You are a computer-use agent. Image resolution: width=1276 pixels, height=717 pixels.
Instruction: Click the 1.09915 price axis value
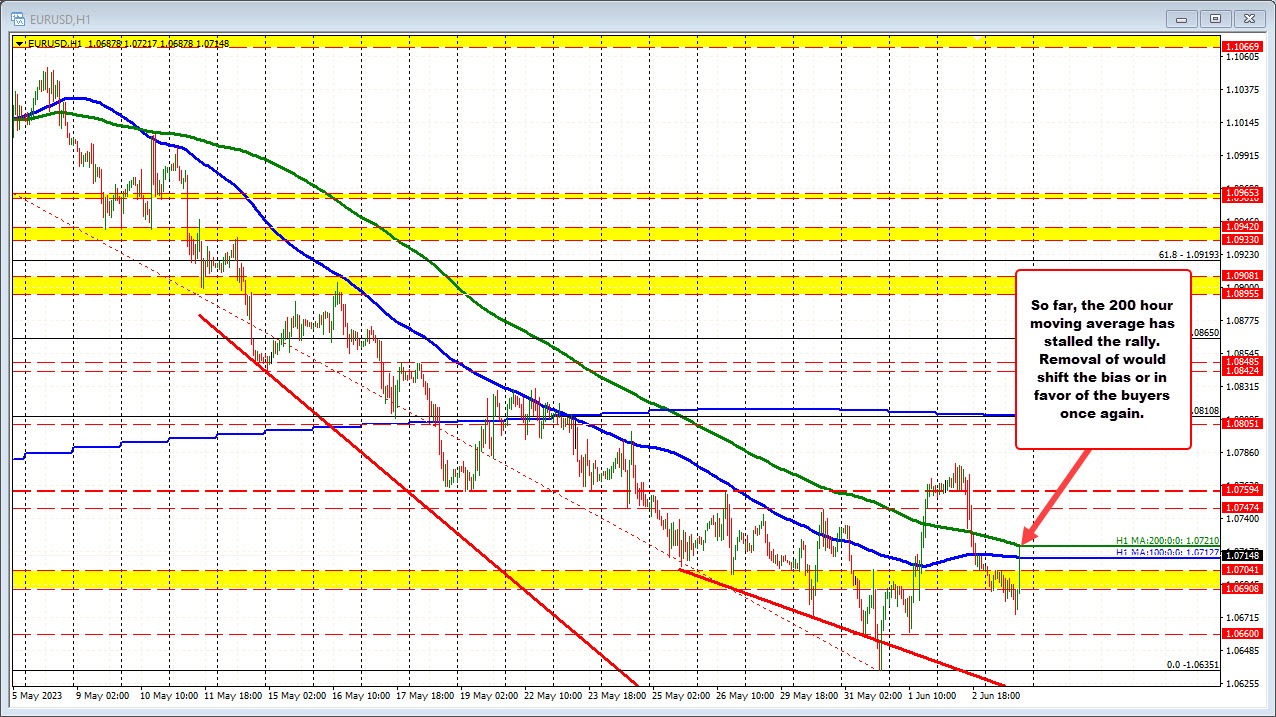[x=1241, y=156]
